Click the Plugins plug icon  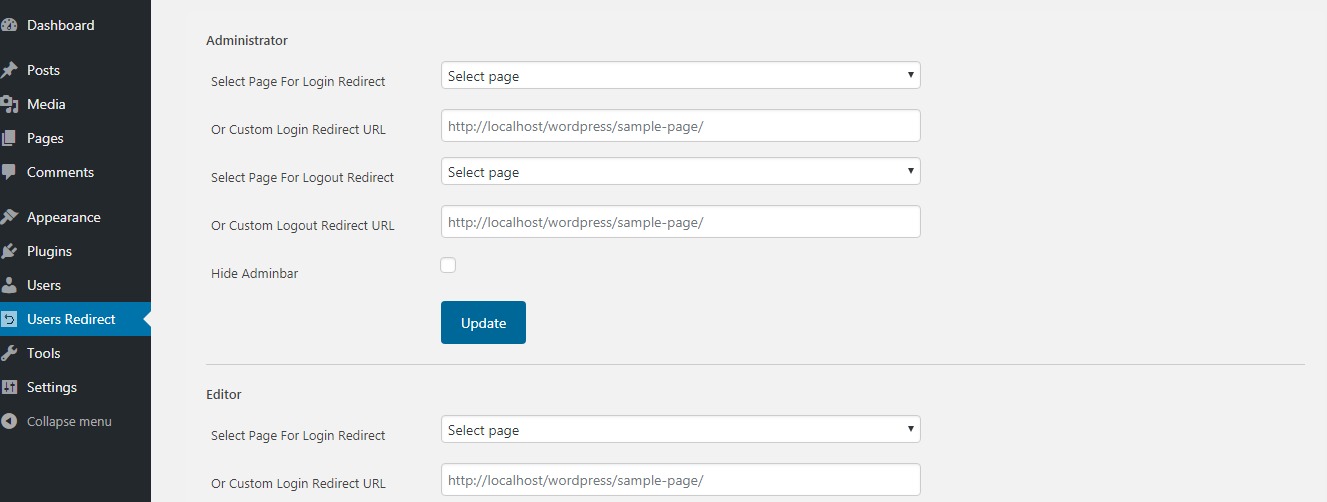click(x=9, y=251)
